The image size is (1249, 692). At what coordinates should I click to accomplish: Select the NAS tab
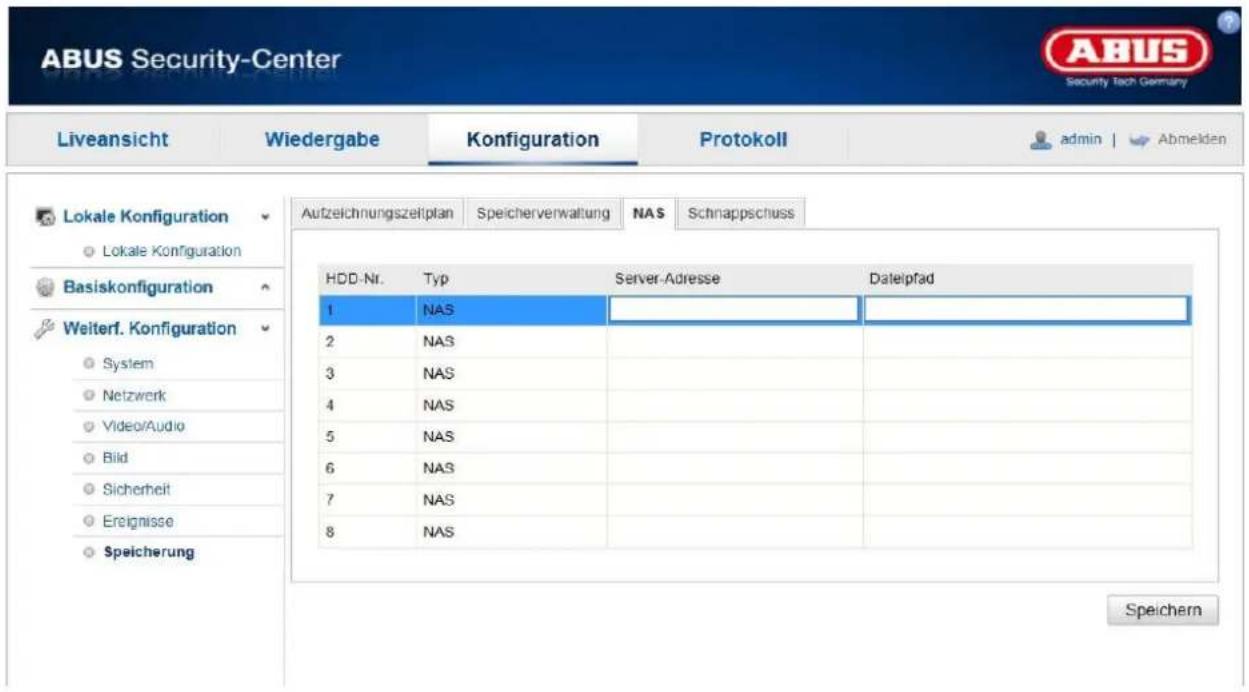click(x=649, y=213)
